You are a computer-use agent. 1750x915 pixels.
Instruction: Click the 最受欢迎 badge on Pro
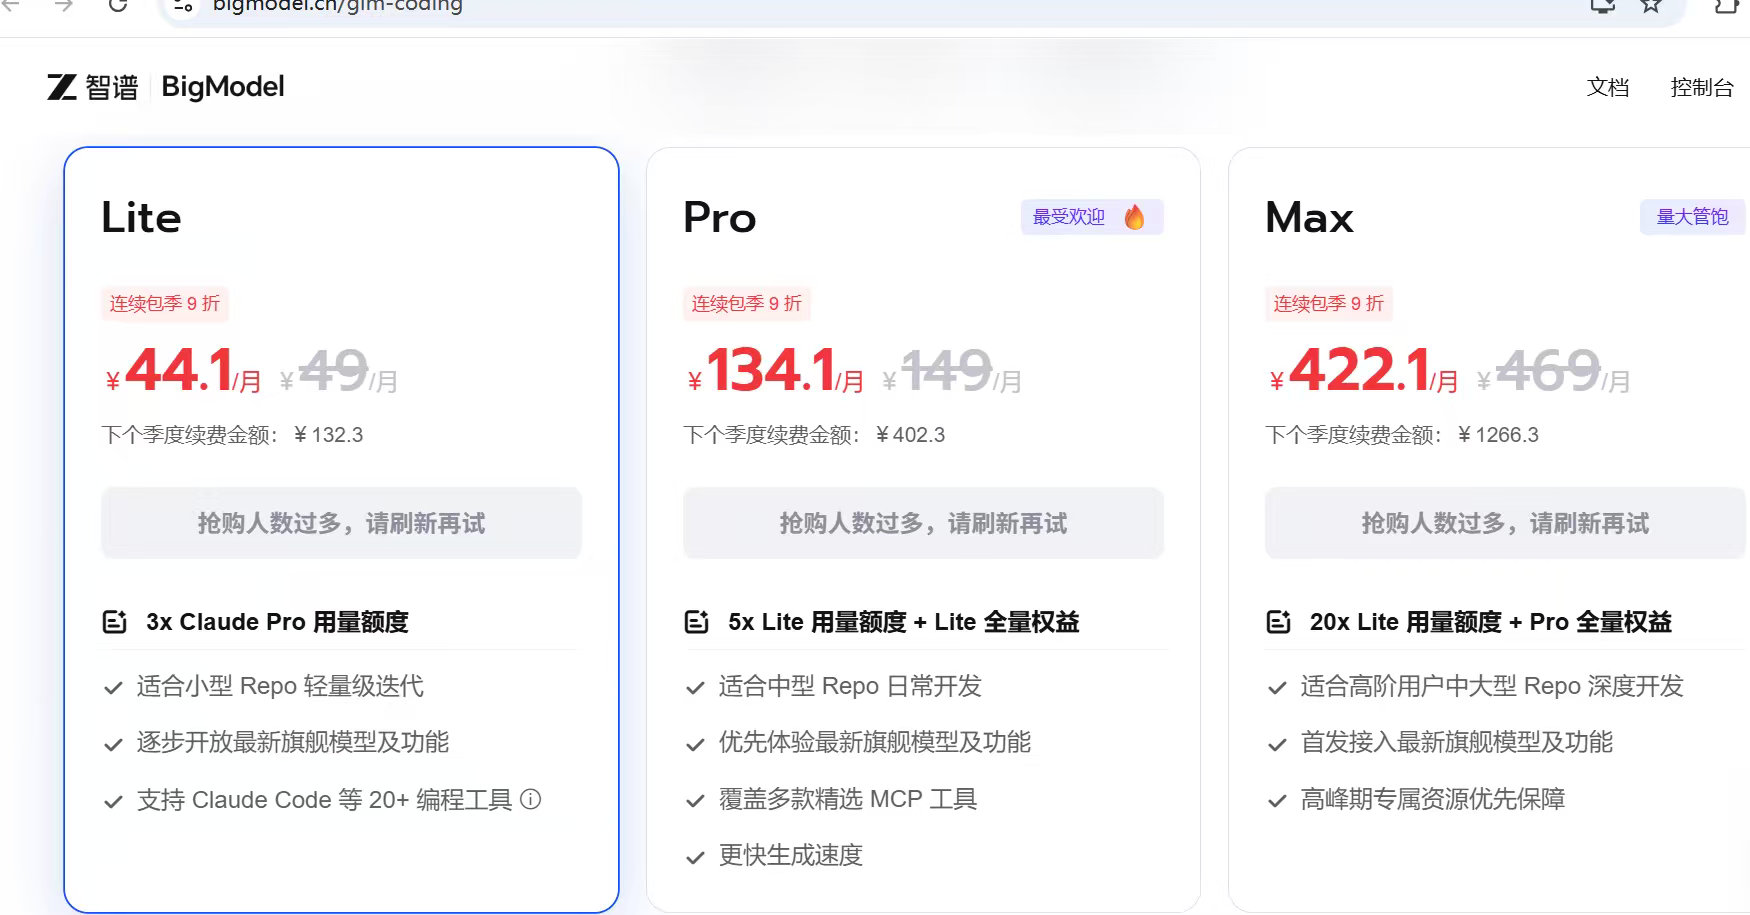pyautogui.click(x=1092, y=217)
